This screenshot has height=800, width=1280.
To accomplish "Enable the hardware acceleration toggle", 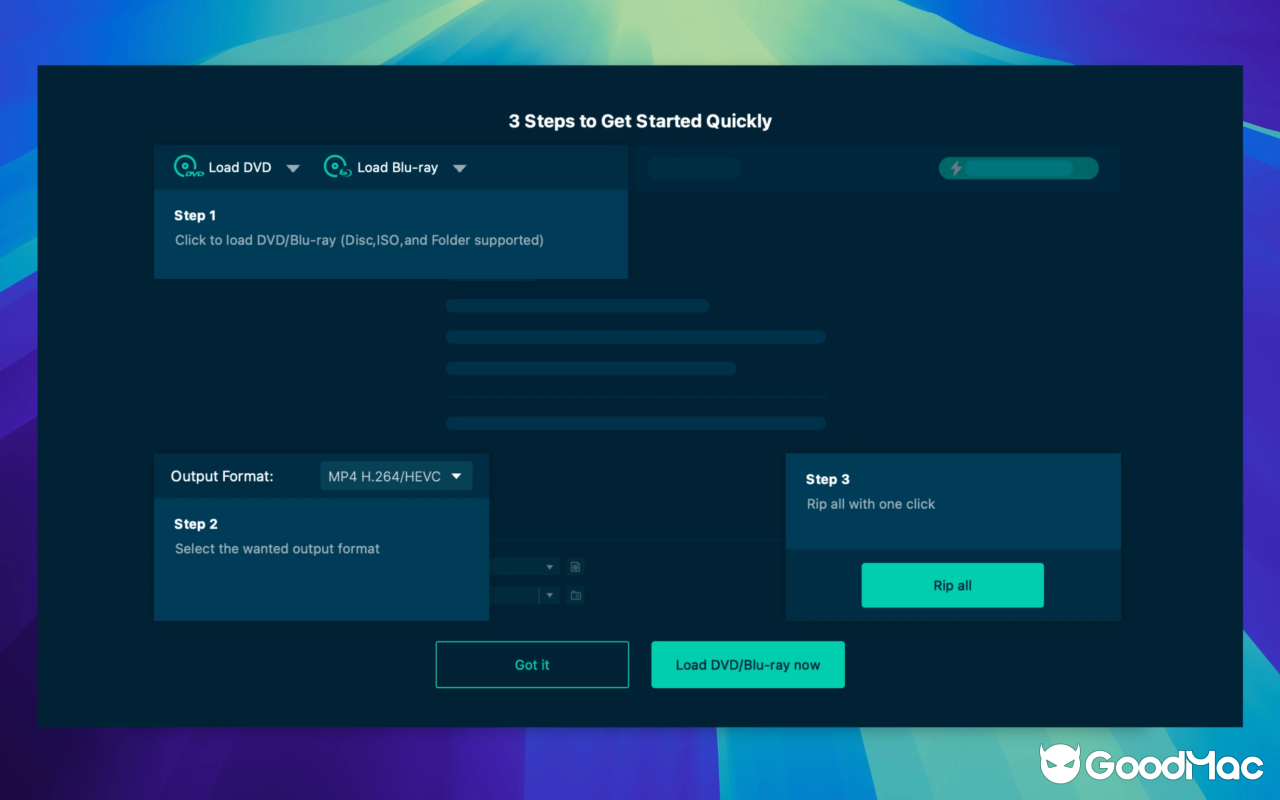I will click(1019, 167).
